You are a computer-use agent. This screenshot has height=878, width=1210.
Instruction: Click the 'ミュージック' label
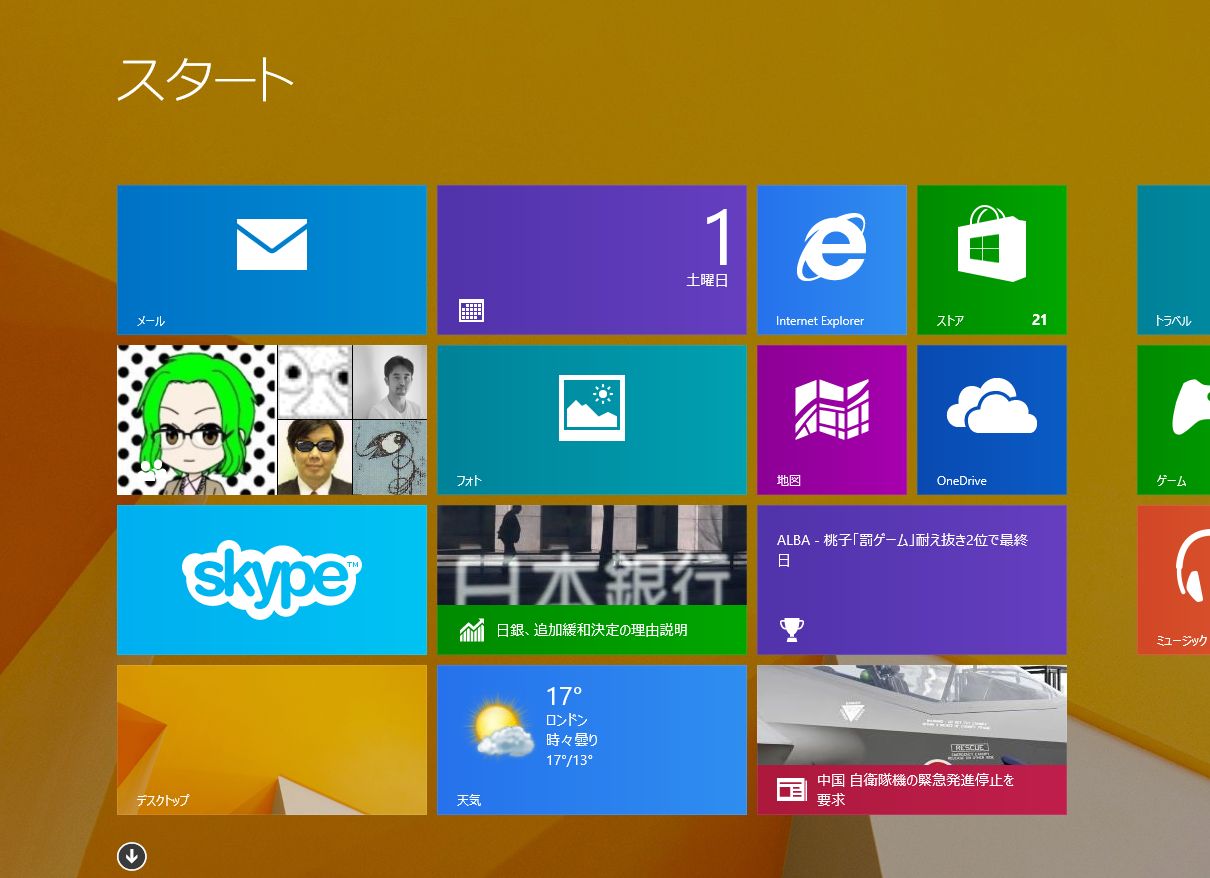(x=1183, y=641)
